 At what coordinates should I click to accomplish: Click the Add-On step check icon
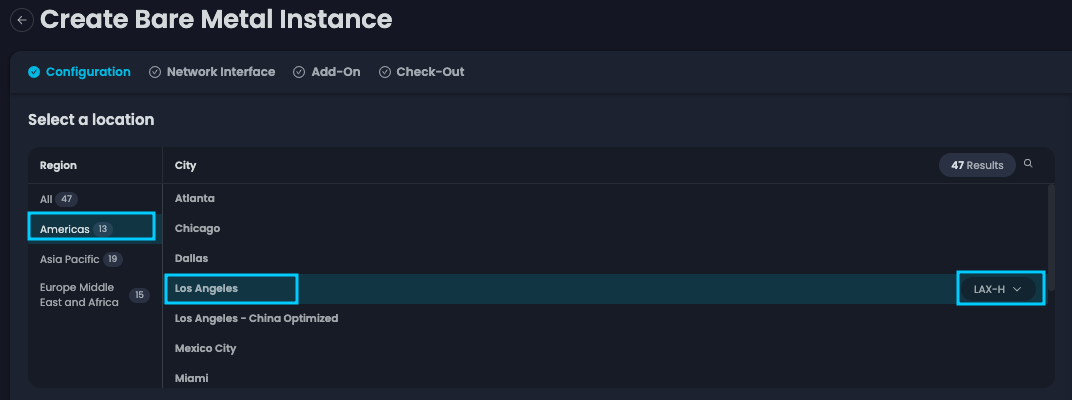(299, 72)
